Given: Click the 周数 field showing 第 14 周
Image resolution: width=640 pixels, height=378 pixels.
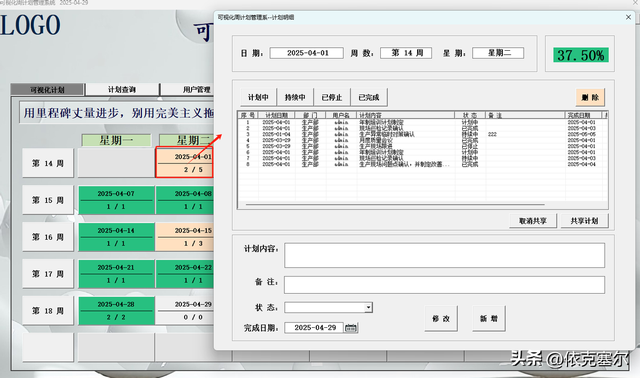Looking at the screenshot, I should click(406, 53).
